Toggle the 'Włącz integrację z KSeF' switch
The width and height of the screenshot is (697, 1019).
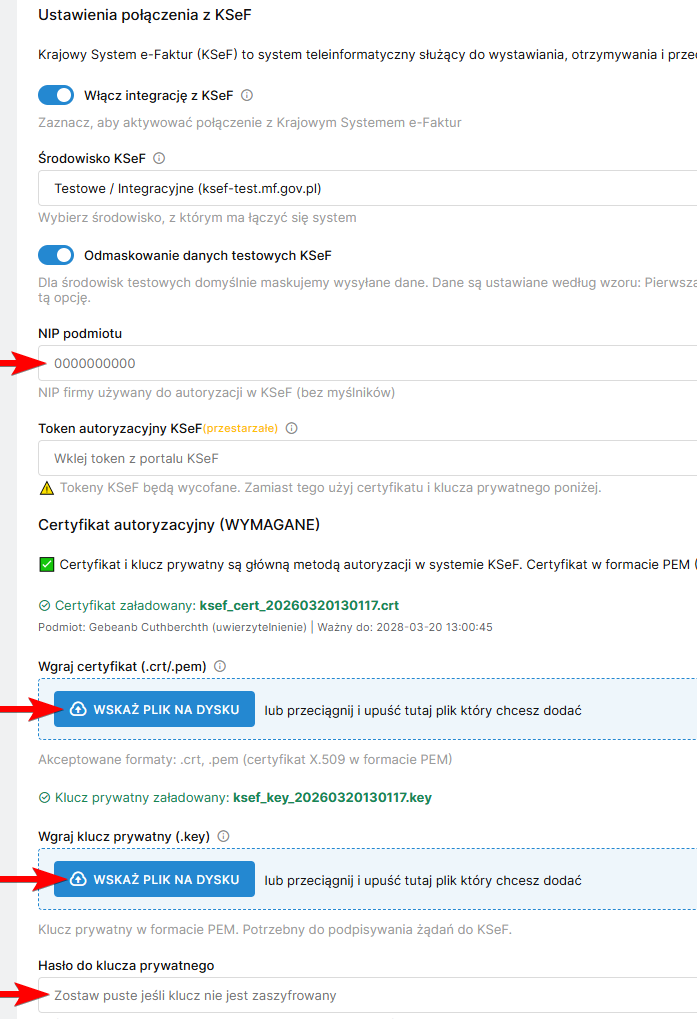[x=56, y=95]
